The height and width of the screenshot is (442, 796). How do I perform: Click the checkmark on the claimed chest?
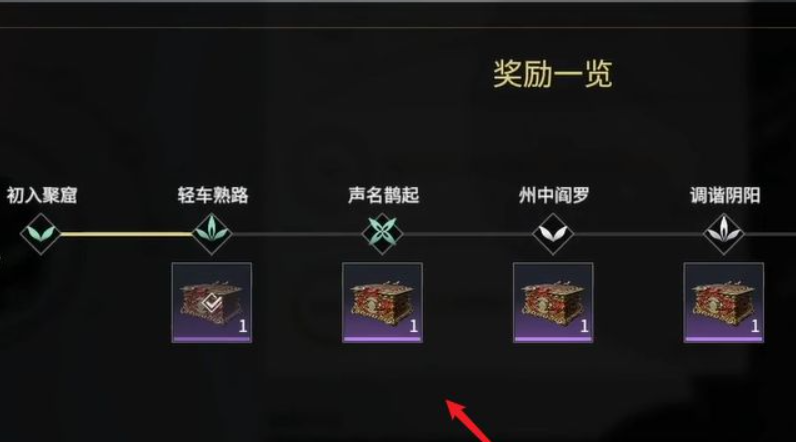point(212,303)
